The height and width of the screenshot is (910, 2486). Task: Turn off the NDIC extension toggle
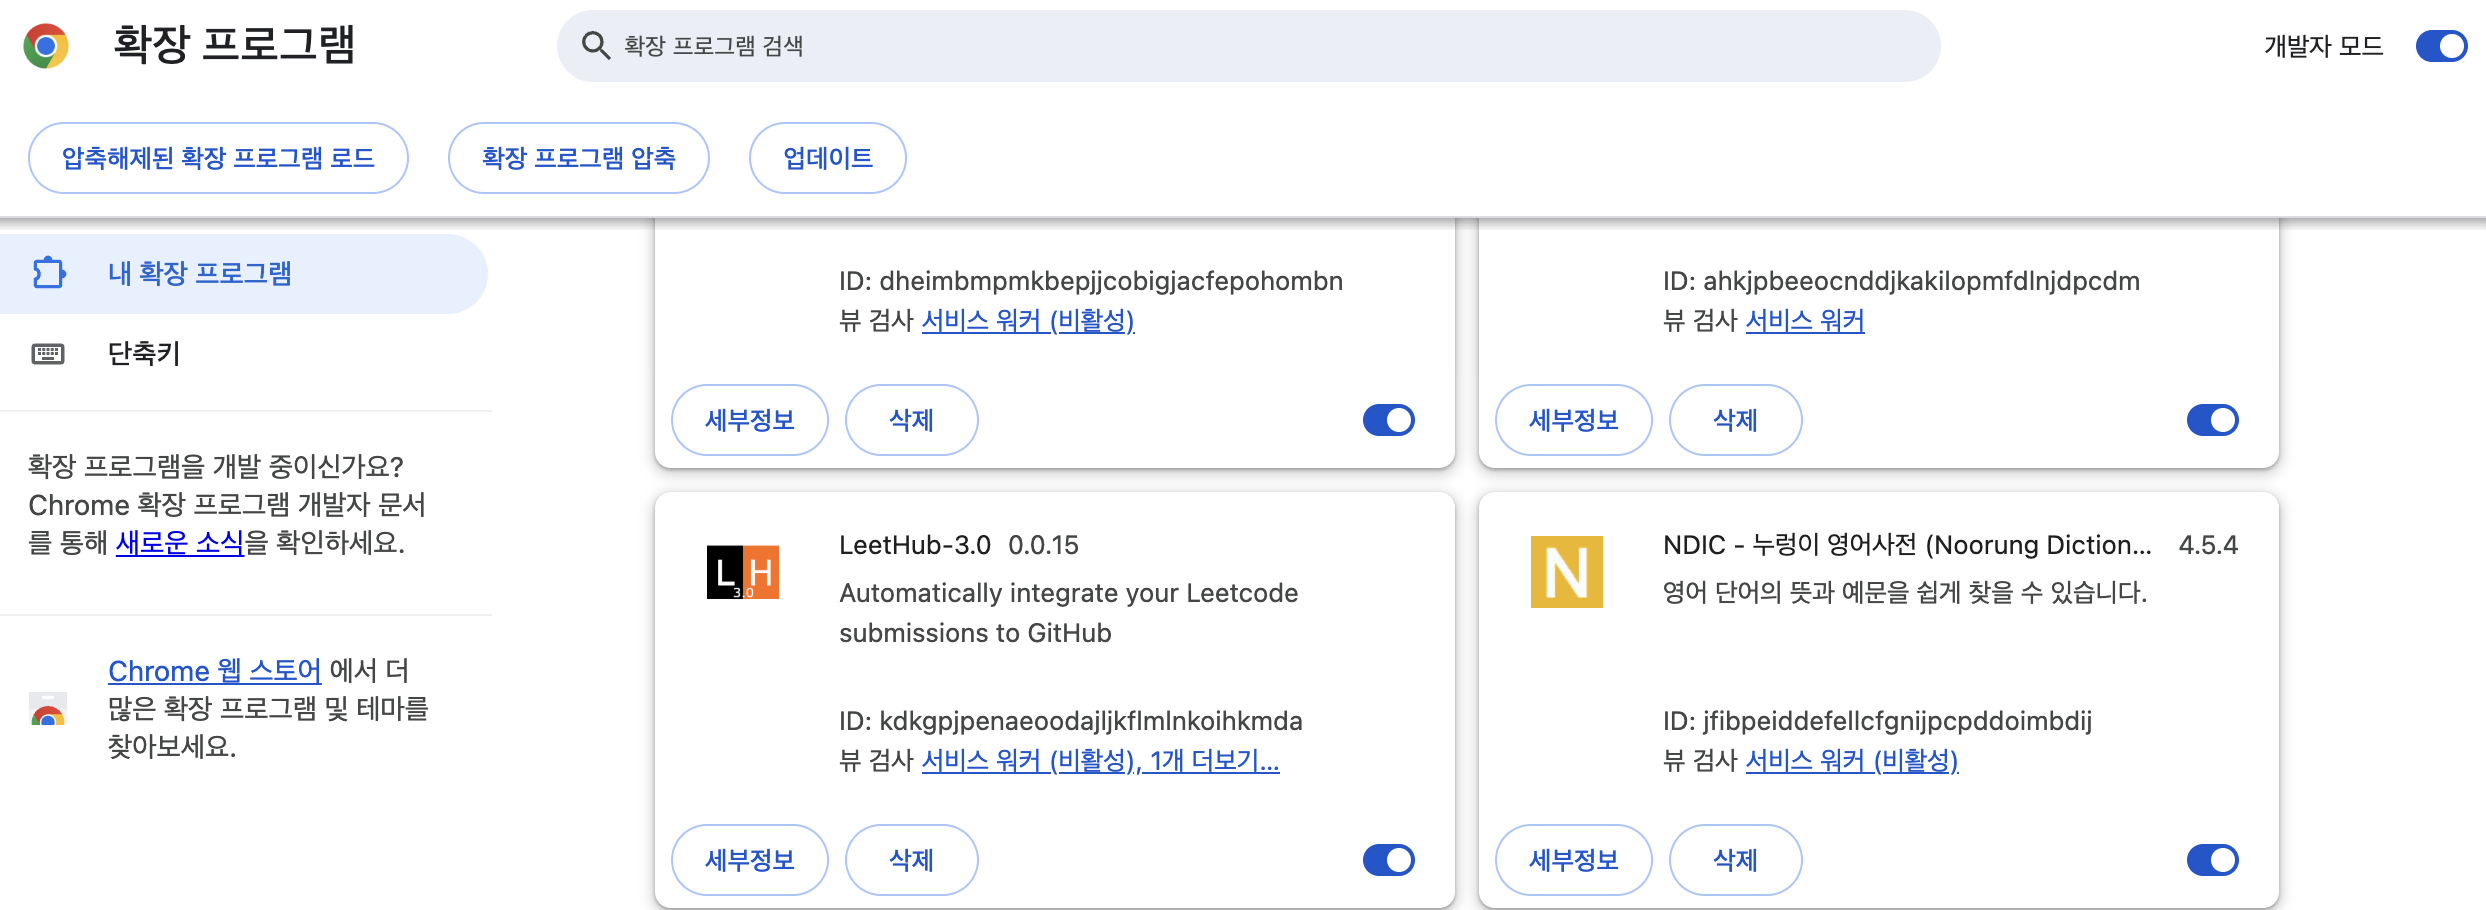(2213, 860)
